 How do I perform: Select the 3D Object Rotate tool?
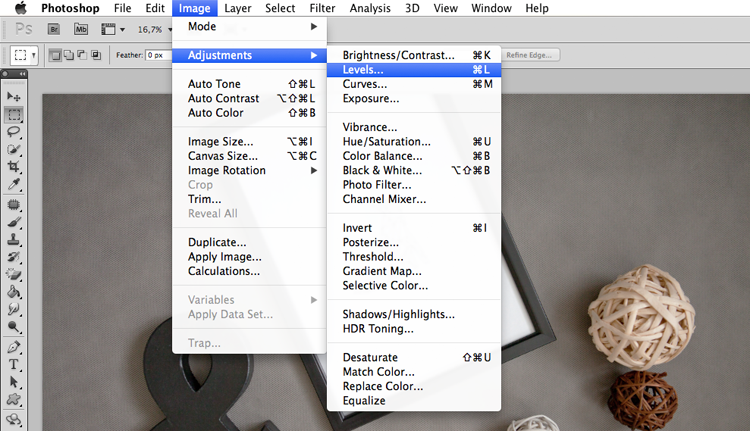point(14,420)
